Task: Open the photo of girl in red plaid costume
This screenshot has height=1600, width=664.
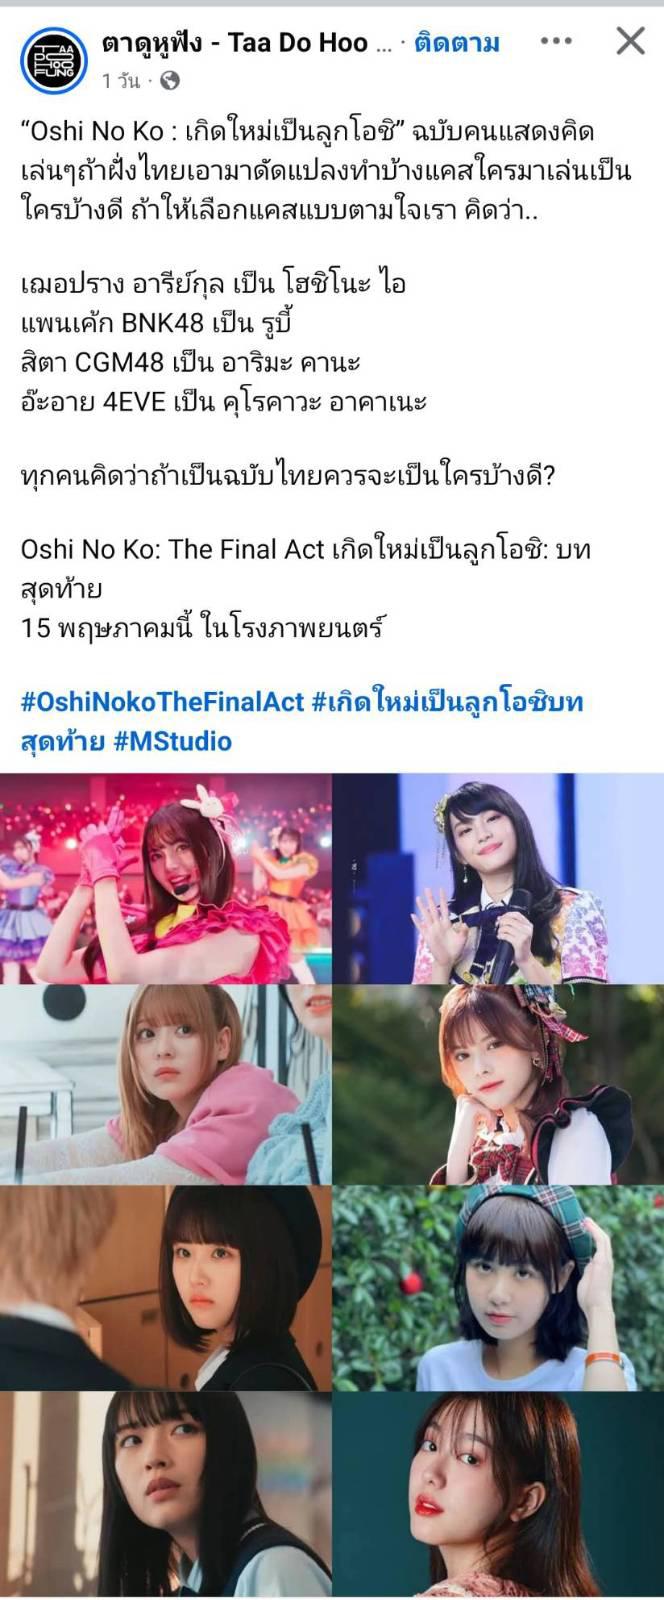Action: [x=499, y=1085]
